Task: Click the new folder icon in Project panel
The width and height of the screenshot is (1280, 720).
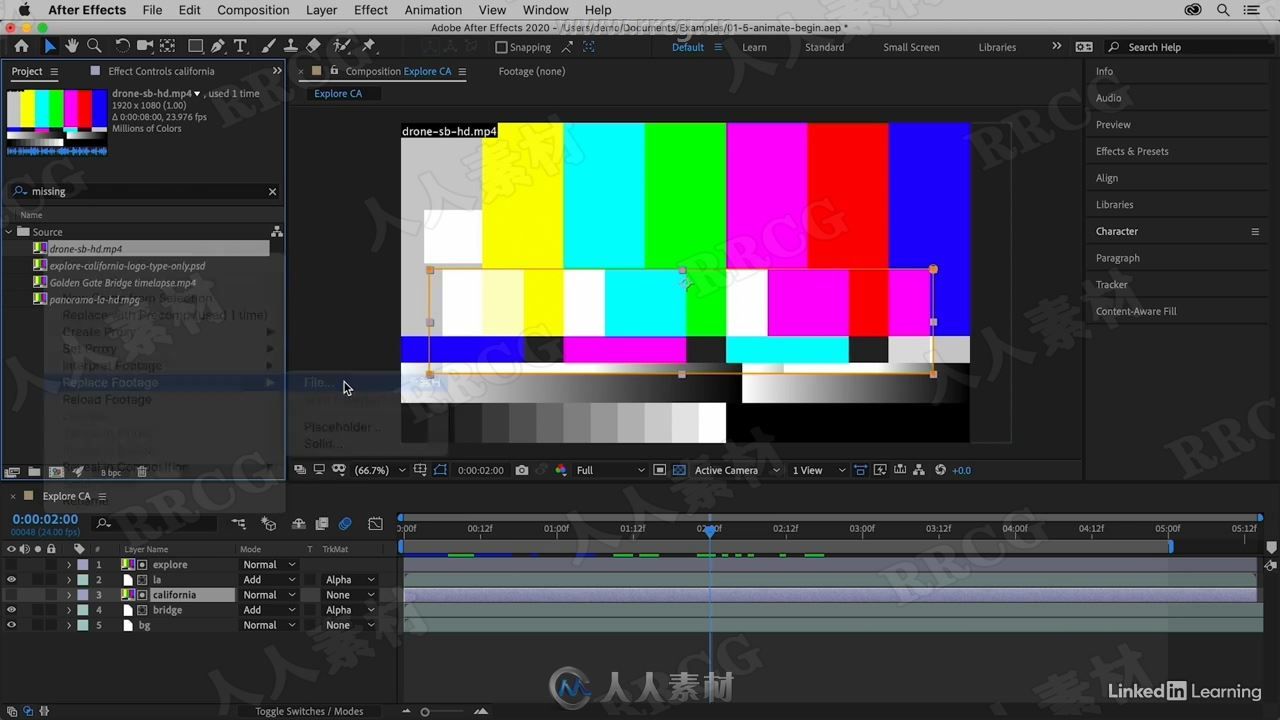Action: click(34, 472)
